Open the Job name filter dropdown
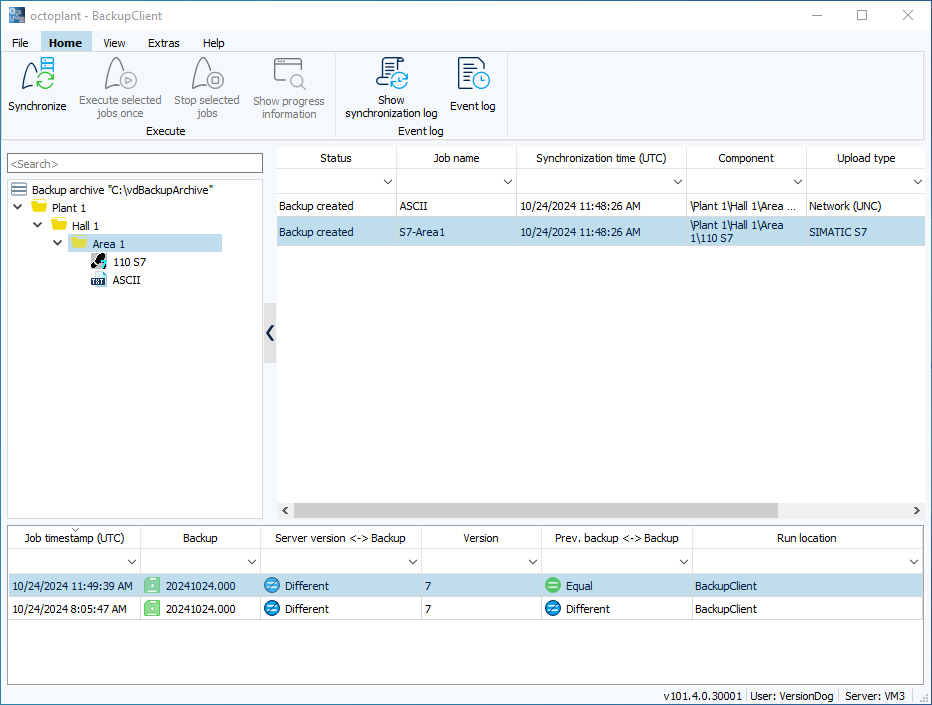The height and width of the screenshot is (705, 932). 506,181
